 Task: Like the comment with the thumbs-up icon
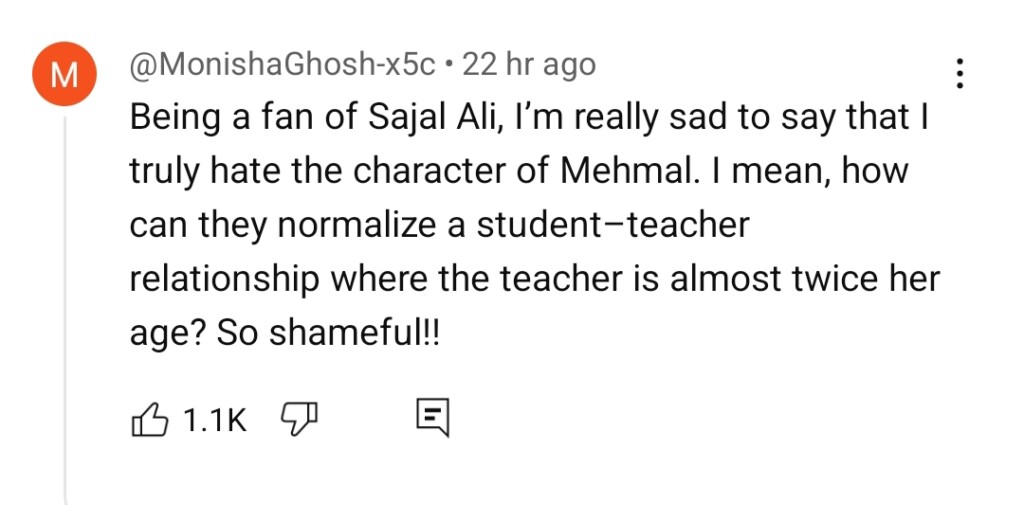click(x=148, y=419)
